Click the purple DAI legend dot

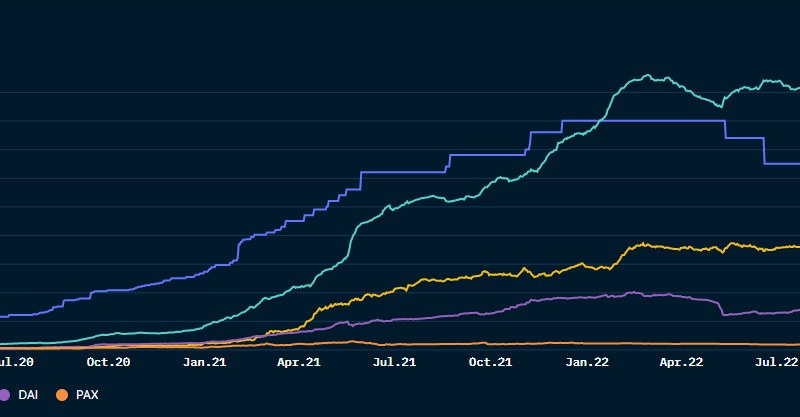[4, 395]
